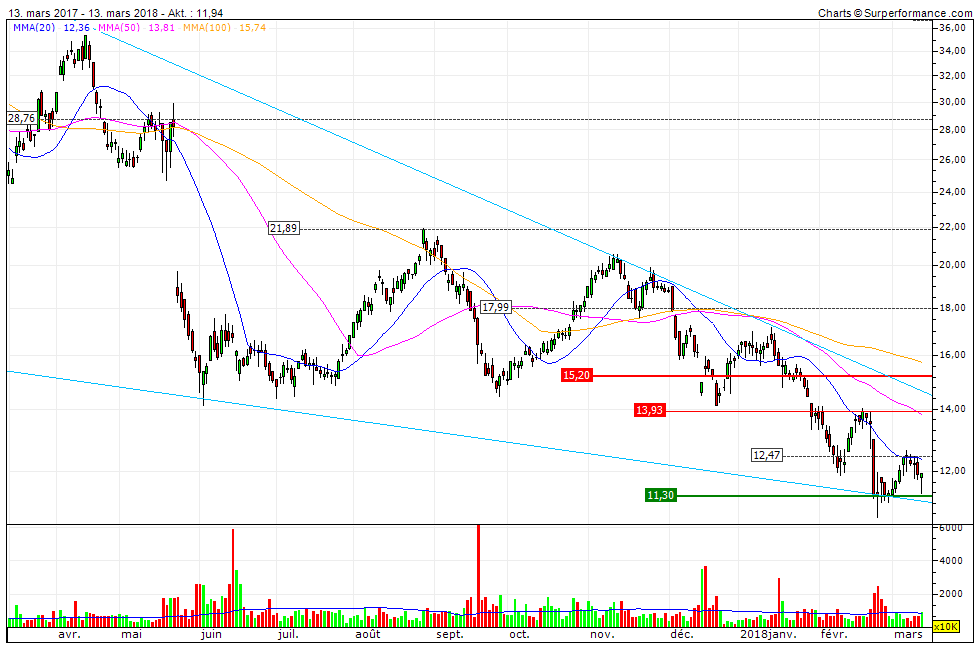Click the 22,00 price axis value
The image size is (980, 650).
(952, 227)
